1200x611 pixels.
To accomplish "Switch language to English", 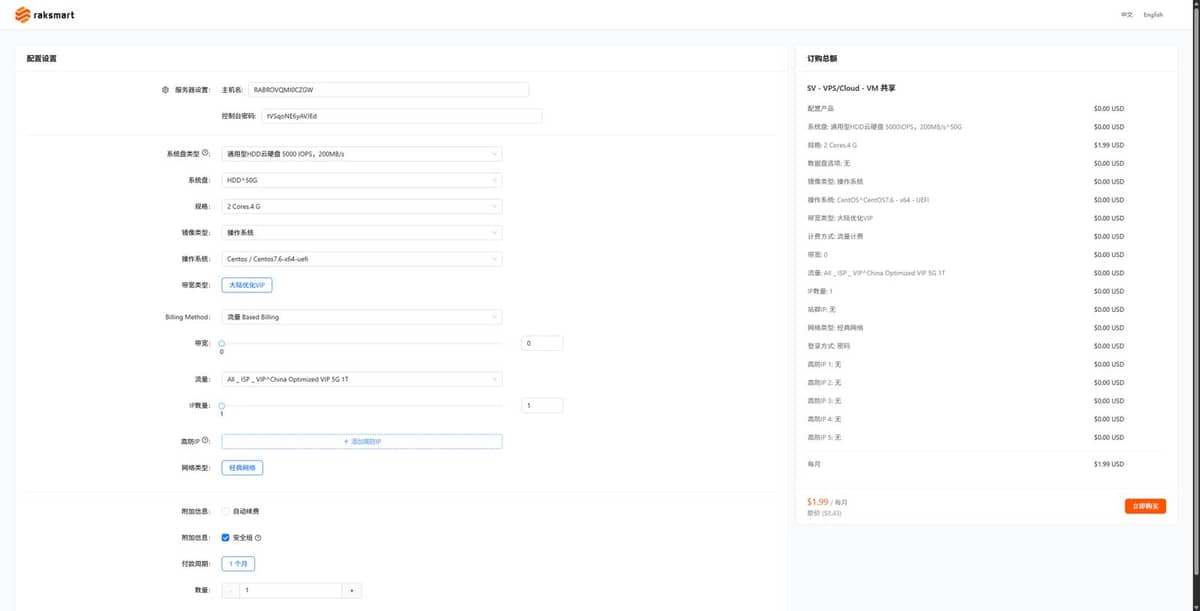I will (x=1153, y=15).
